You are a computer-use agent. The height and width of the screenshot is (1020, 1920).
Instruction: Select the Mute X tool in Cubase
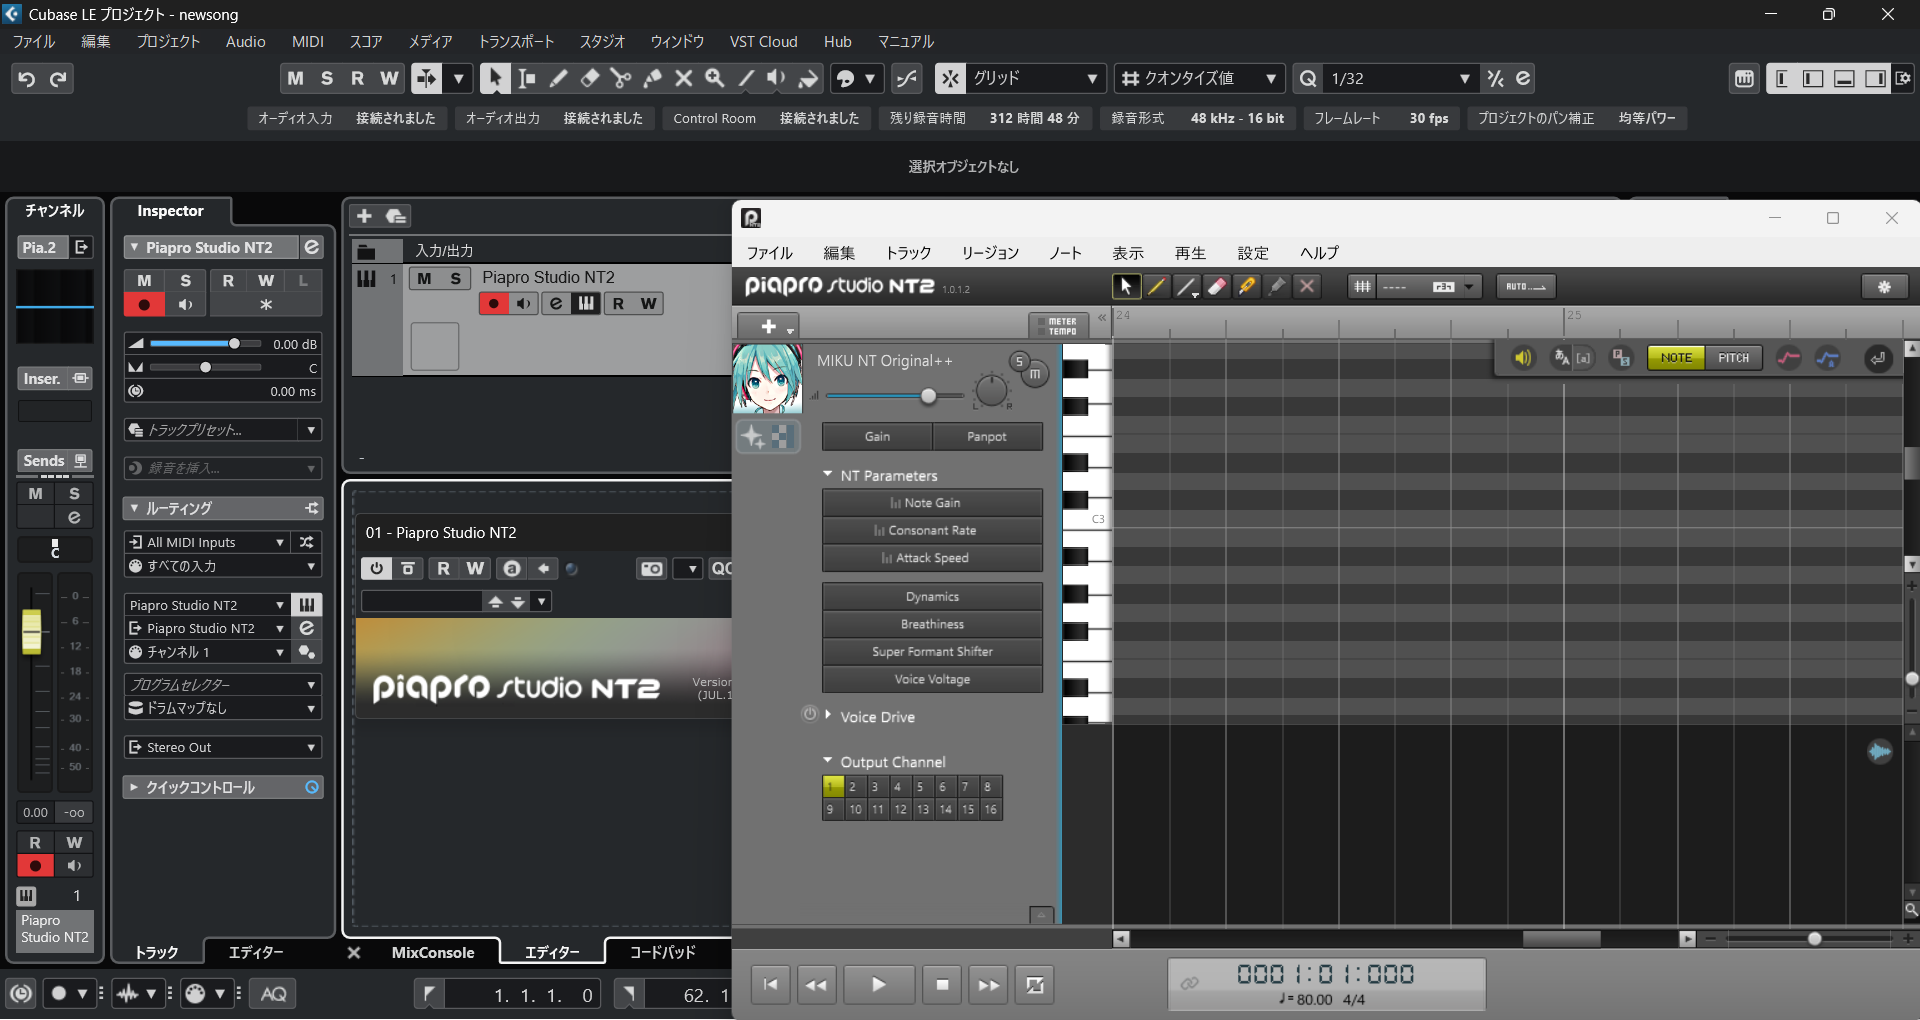(x=684, y=78)
